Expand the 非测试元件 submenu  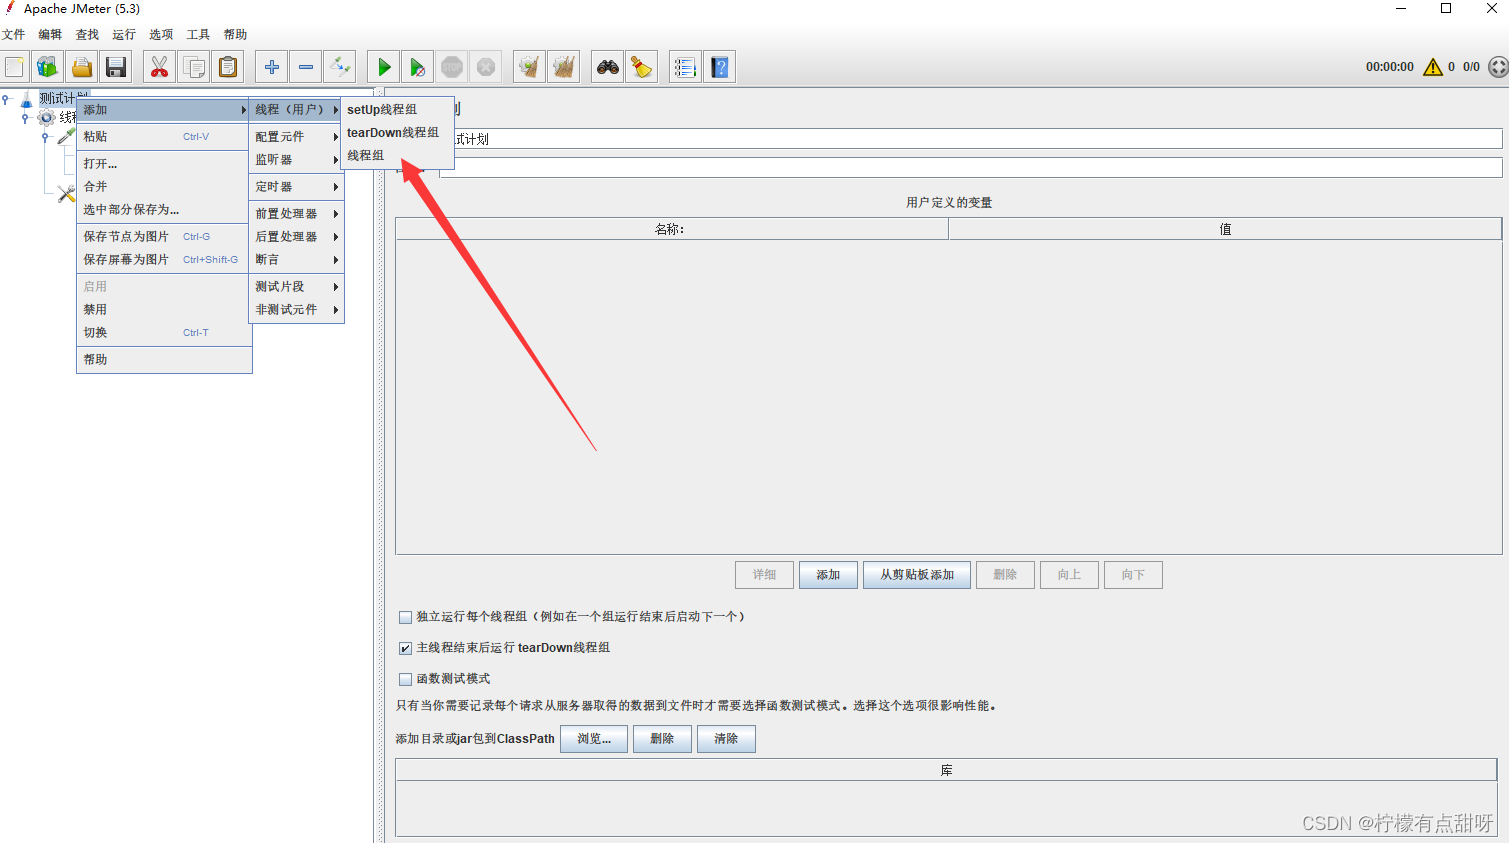point(296,310)
